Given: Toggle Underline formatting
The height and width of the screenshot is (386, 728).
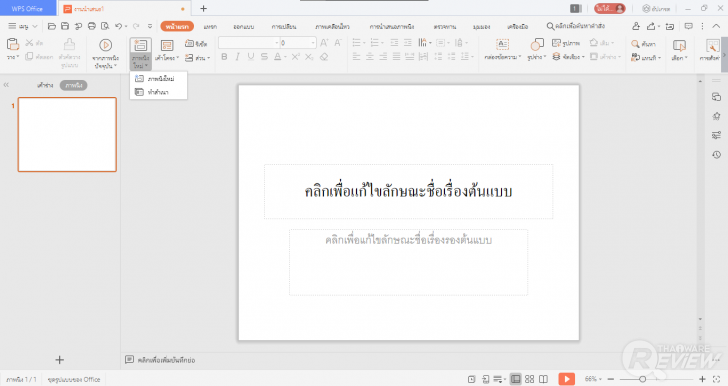Looking at the screenshot, I should pyautogui.click(x=251, y=57).
